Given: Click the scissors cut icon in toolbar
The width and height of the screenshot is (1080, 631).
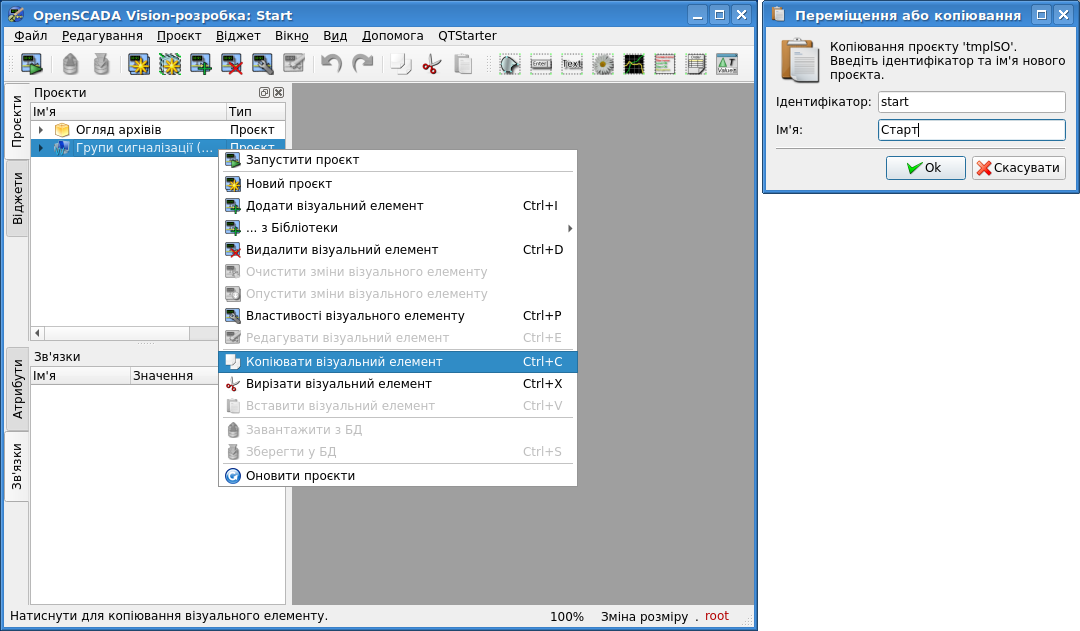Looking at the screenshot, I should [431, 65].
